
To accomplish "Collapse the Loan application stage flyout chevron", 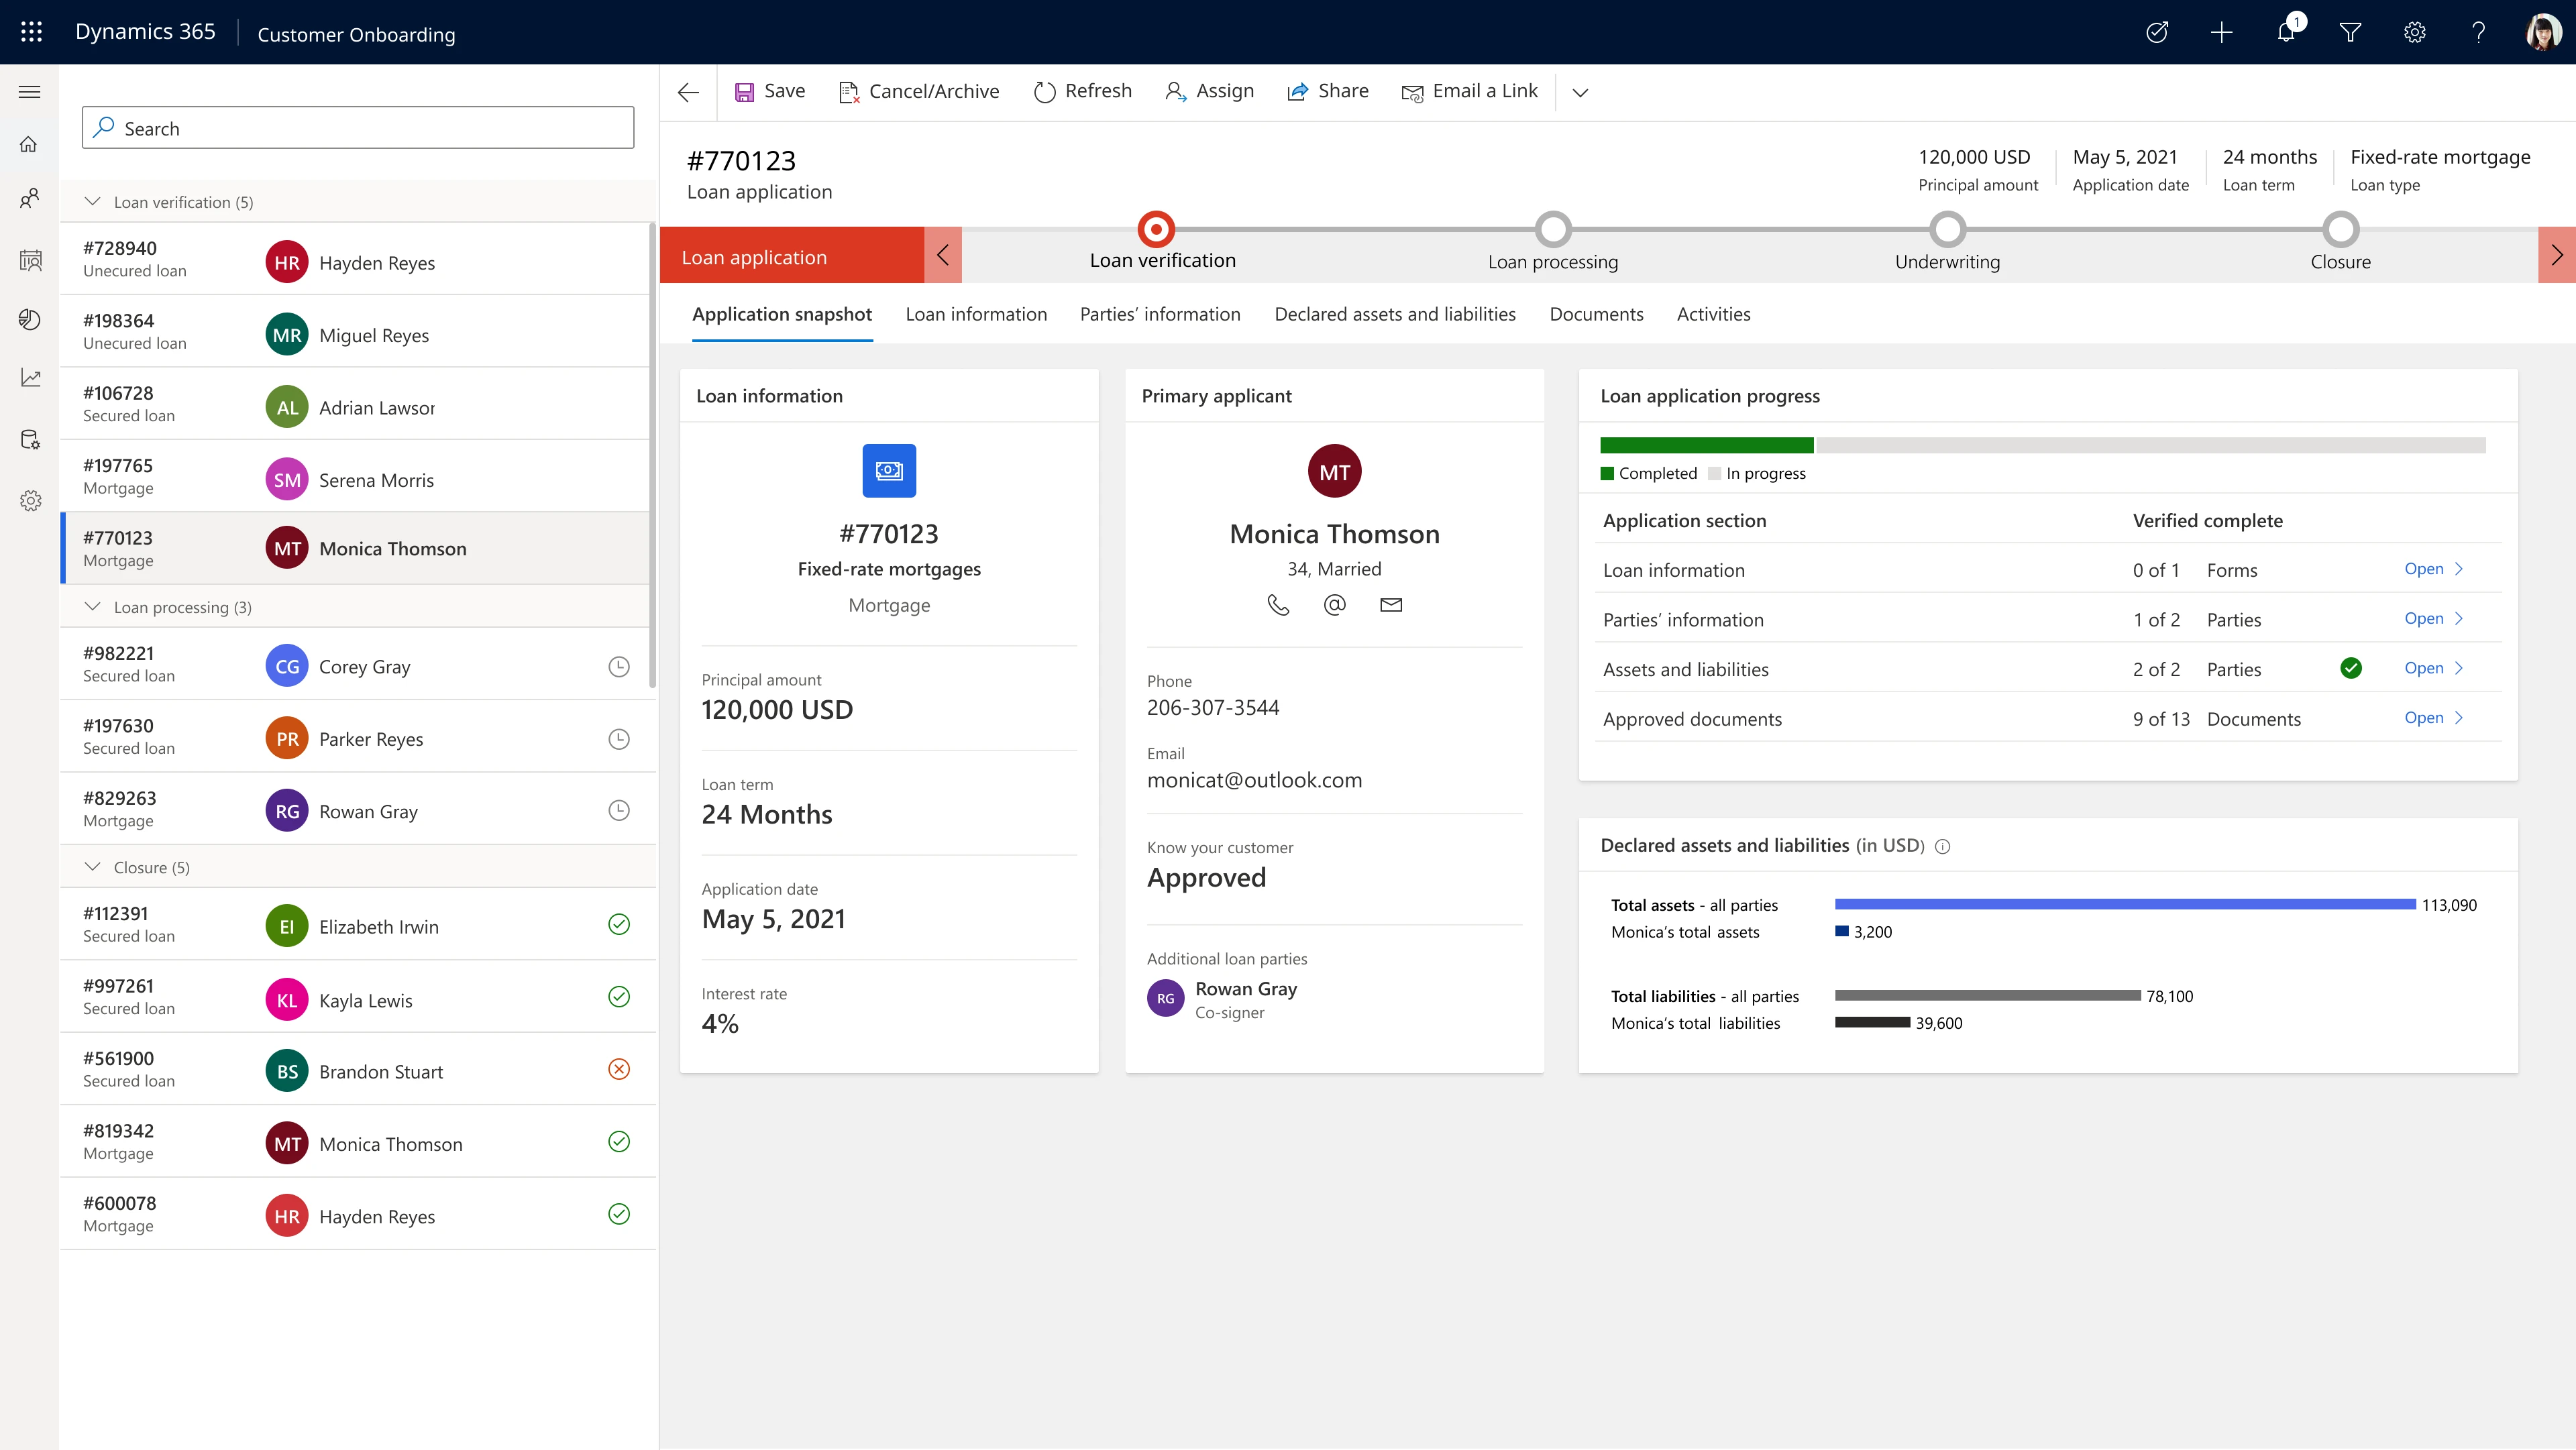I will [942, 255].
